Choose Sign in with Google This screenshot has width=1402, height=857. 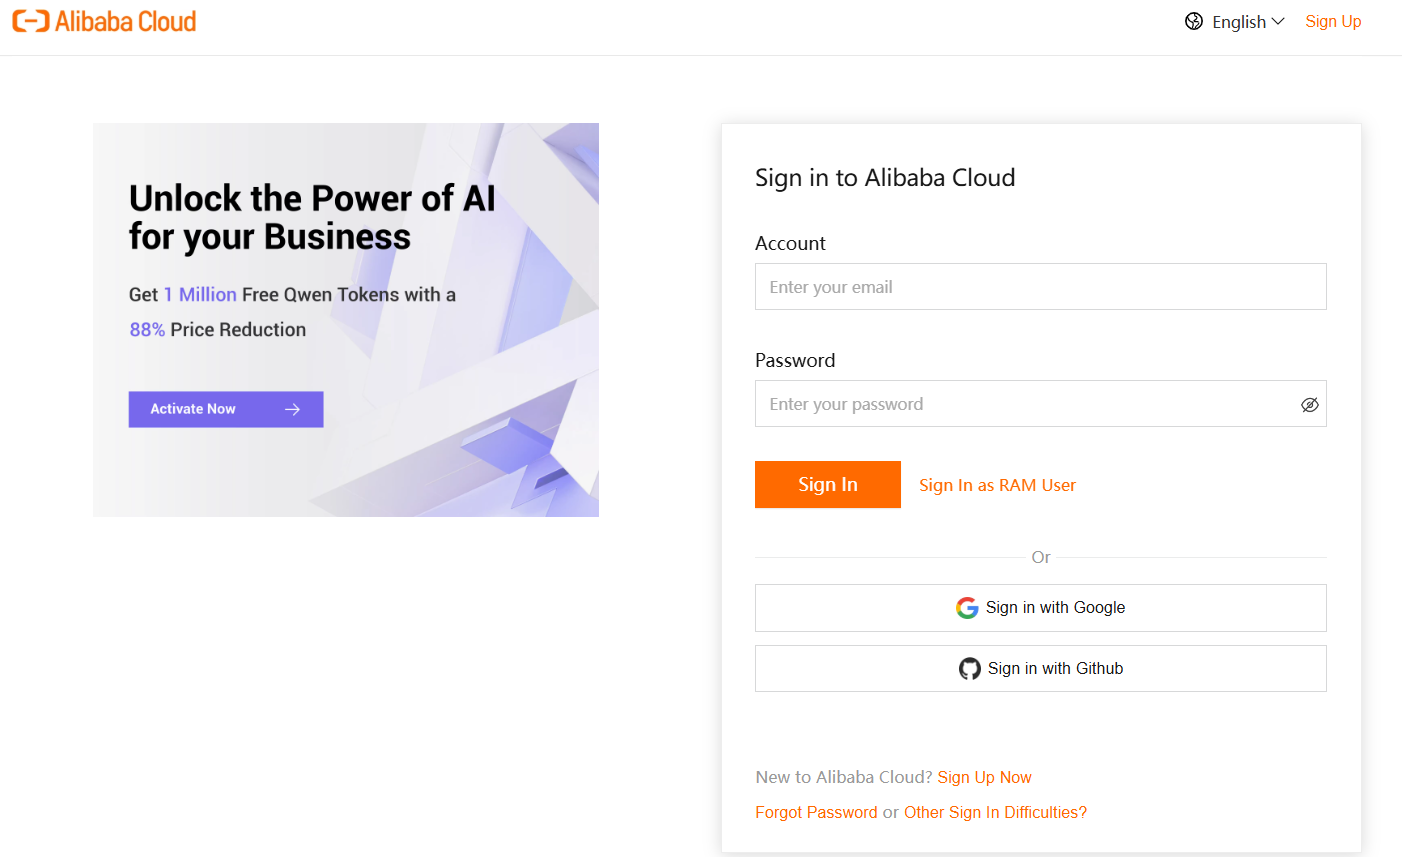(1040, 608)
